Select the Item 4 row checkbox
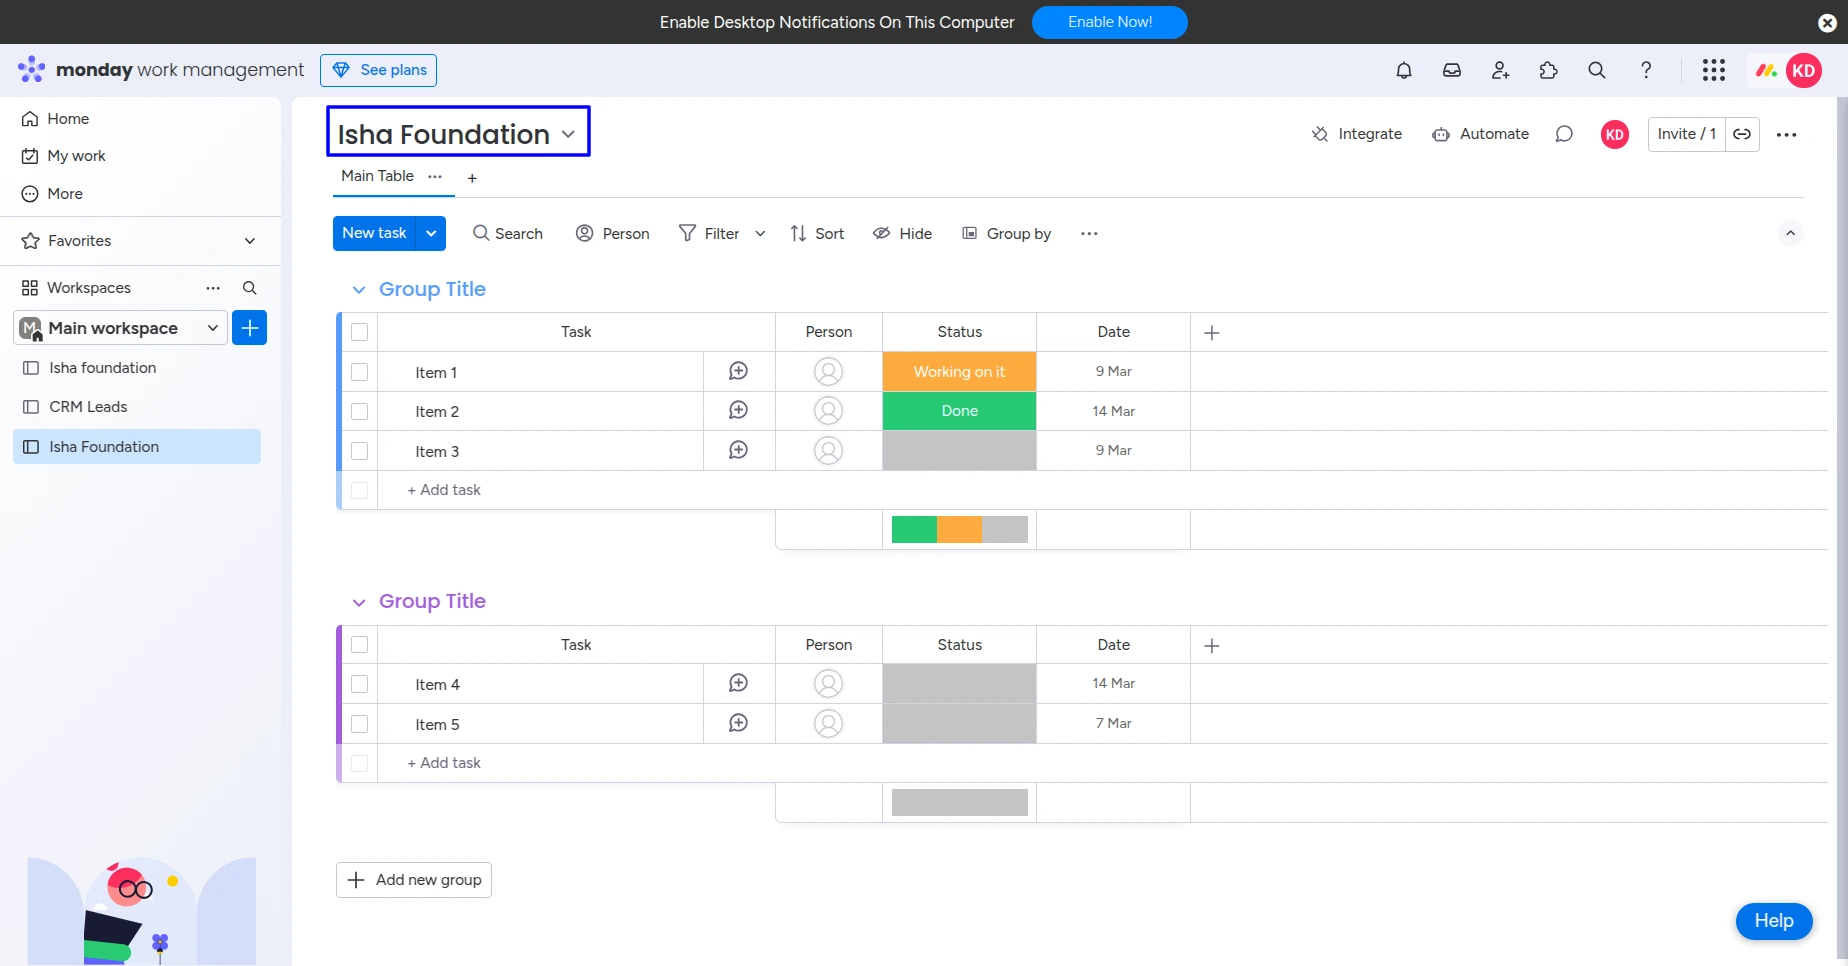 360,684
